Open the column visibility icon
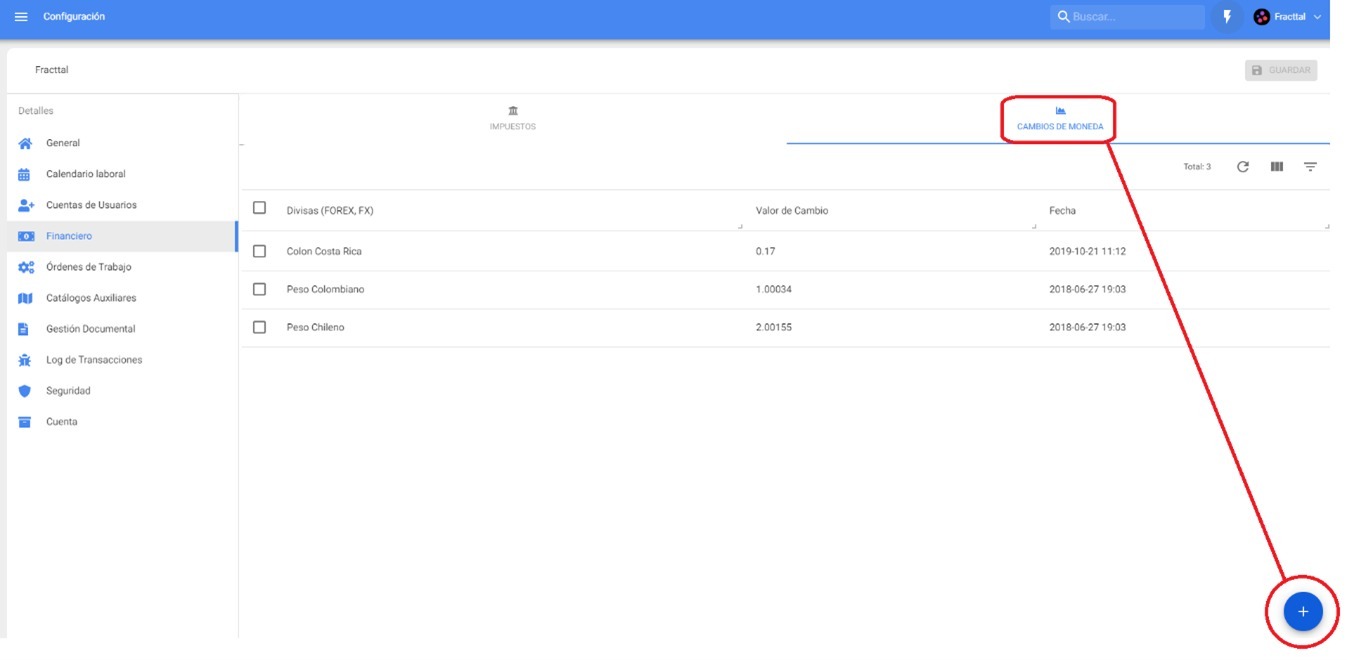This screenshot has width=1347, height=660. 1277,167
